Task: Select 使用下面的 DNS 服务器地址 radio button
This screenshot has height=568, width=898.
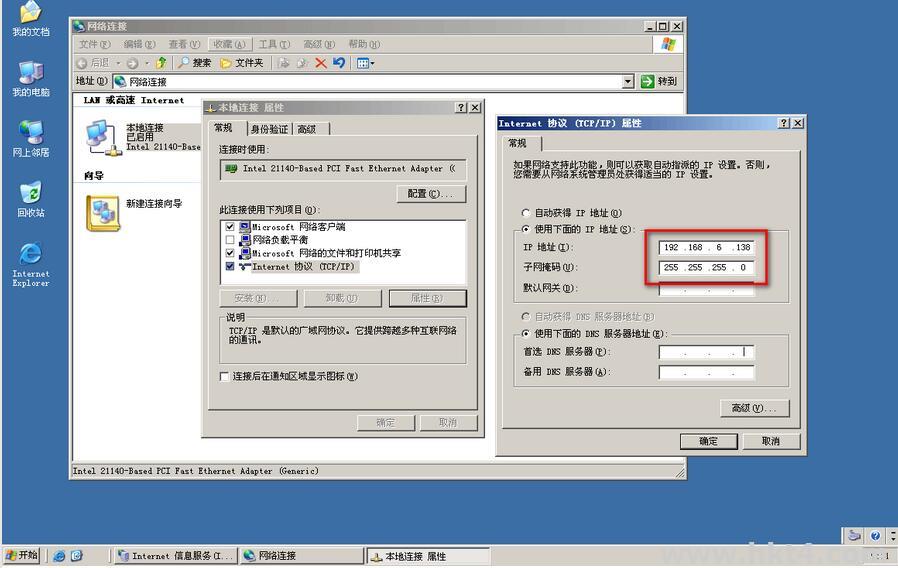Action: (525, 333)
